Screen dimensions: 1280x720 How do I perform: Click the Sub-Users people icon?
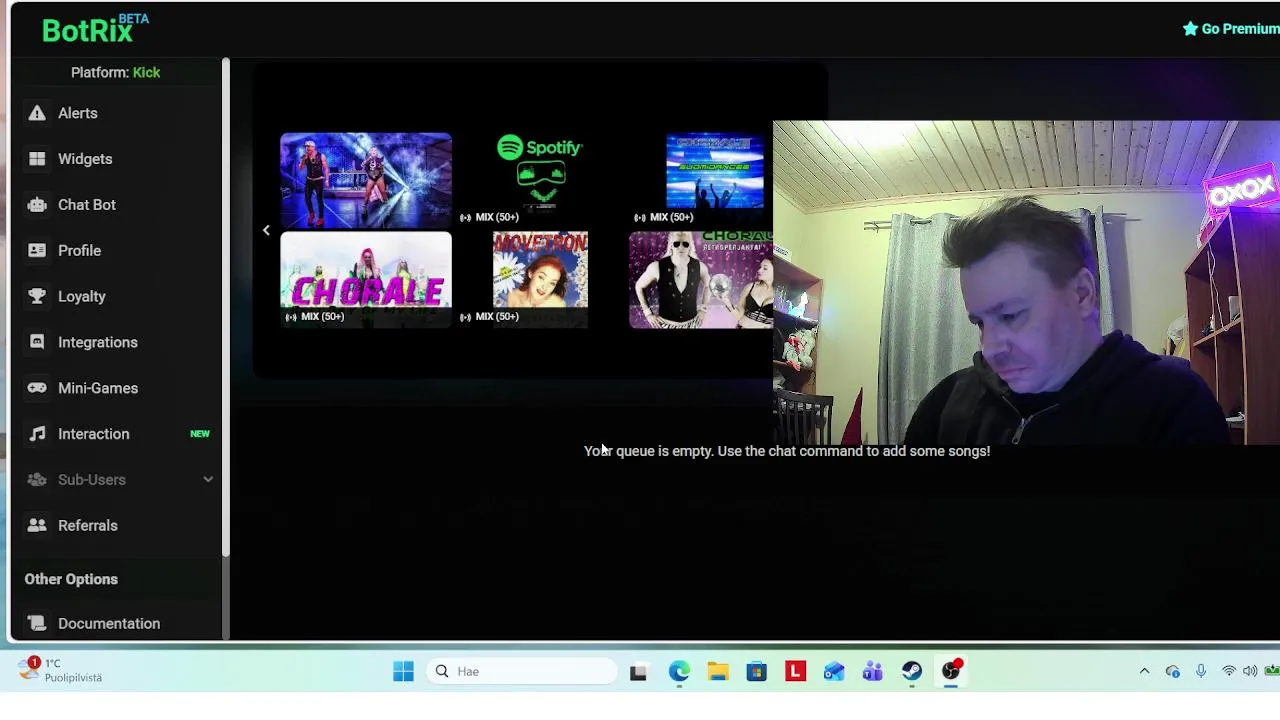point(37,480)
